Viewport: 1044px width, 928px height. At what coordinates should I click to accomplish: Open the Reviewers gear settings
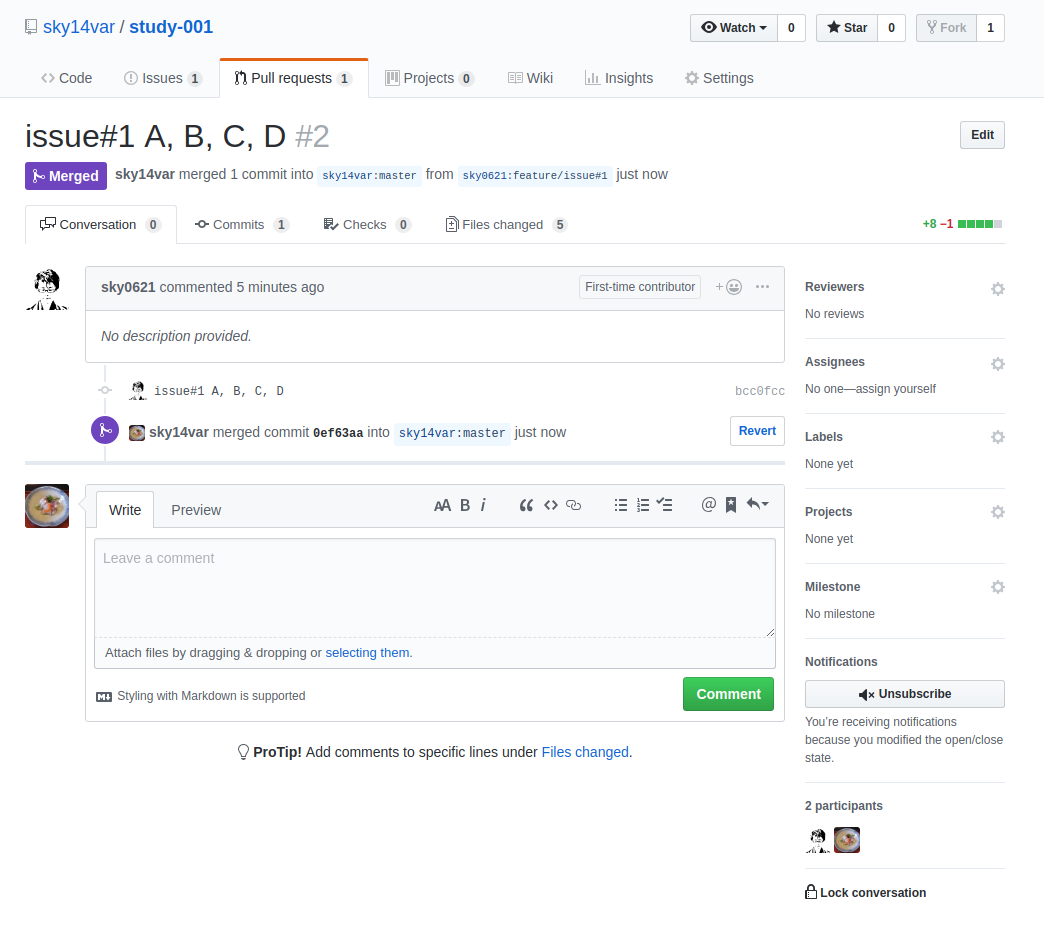[x=997, y=289]
